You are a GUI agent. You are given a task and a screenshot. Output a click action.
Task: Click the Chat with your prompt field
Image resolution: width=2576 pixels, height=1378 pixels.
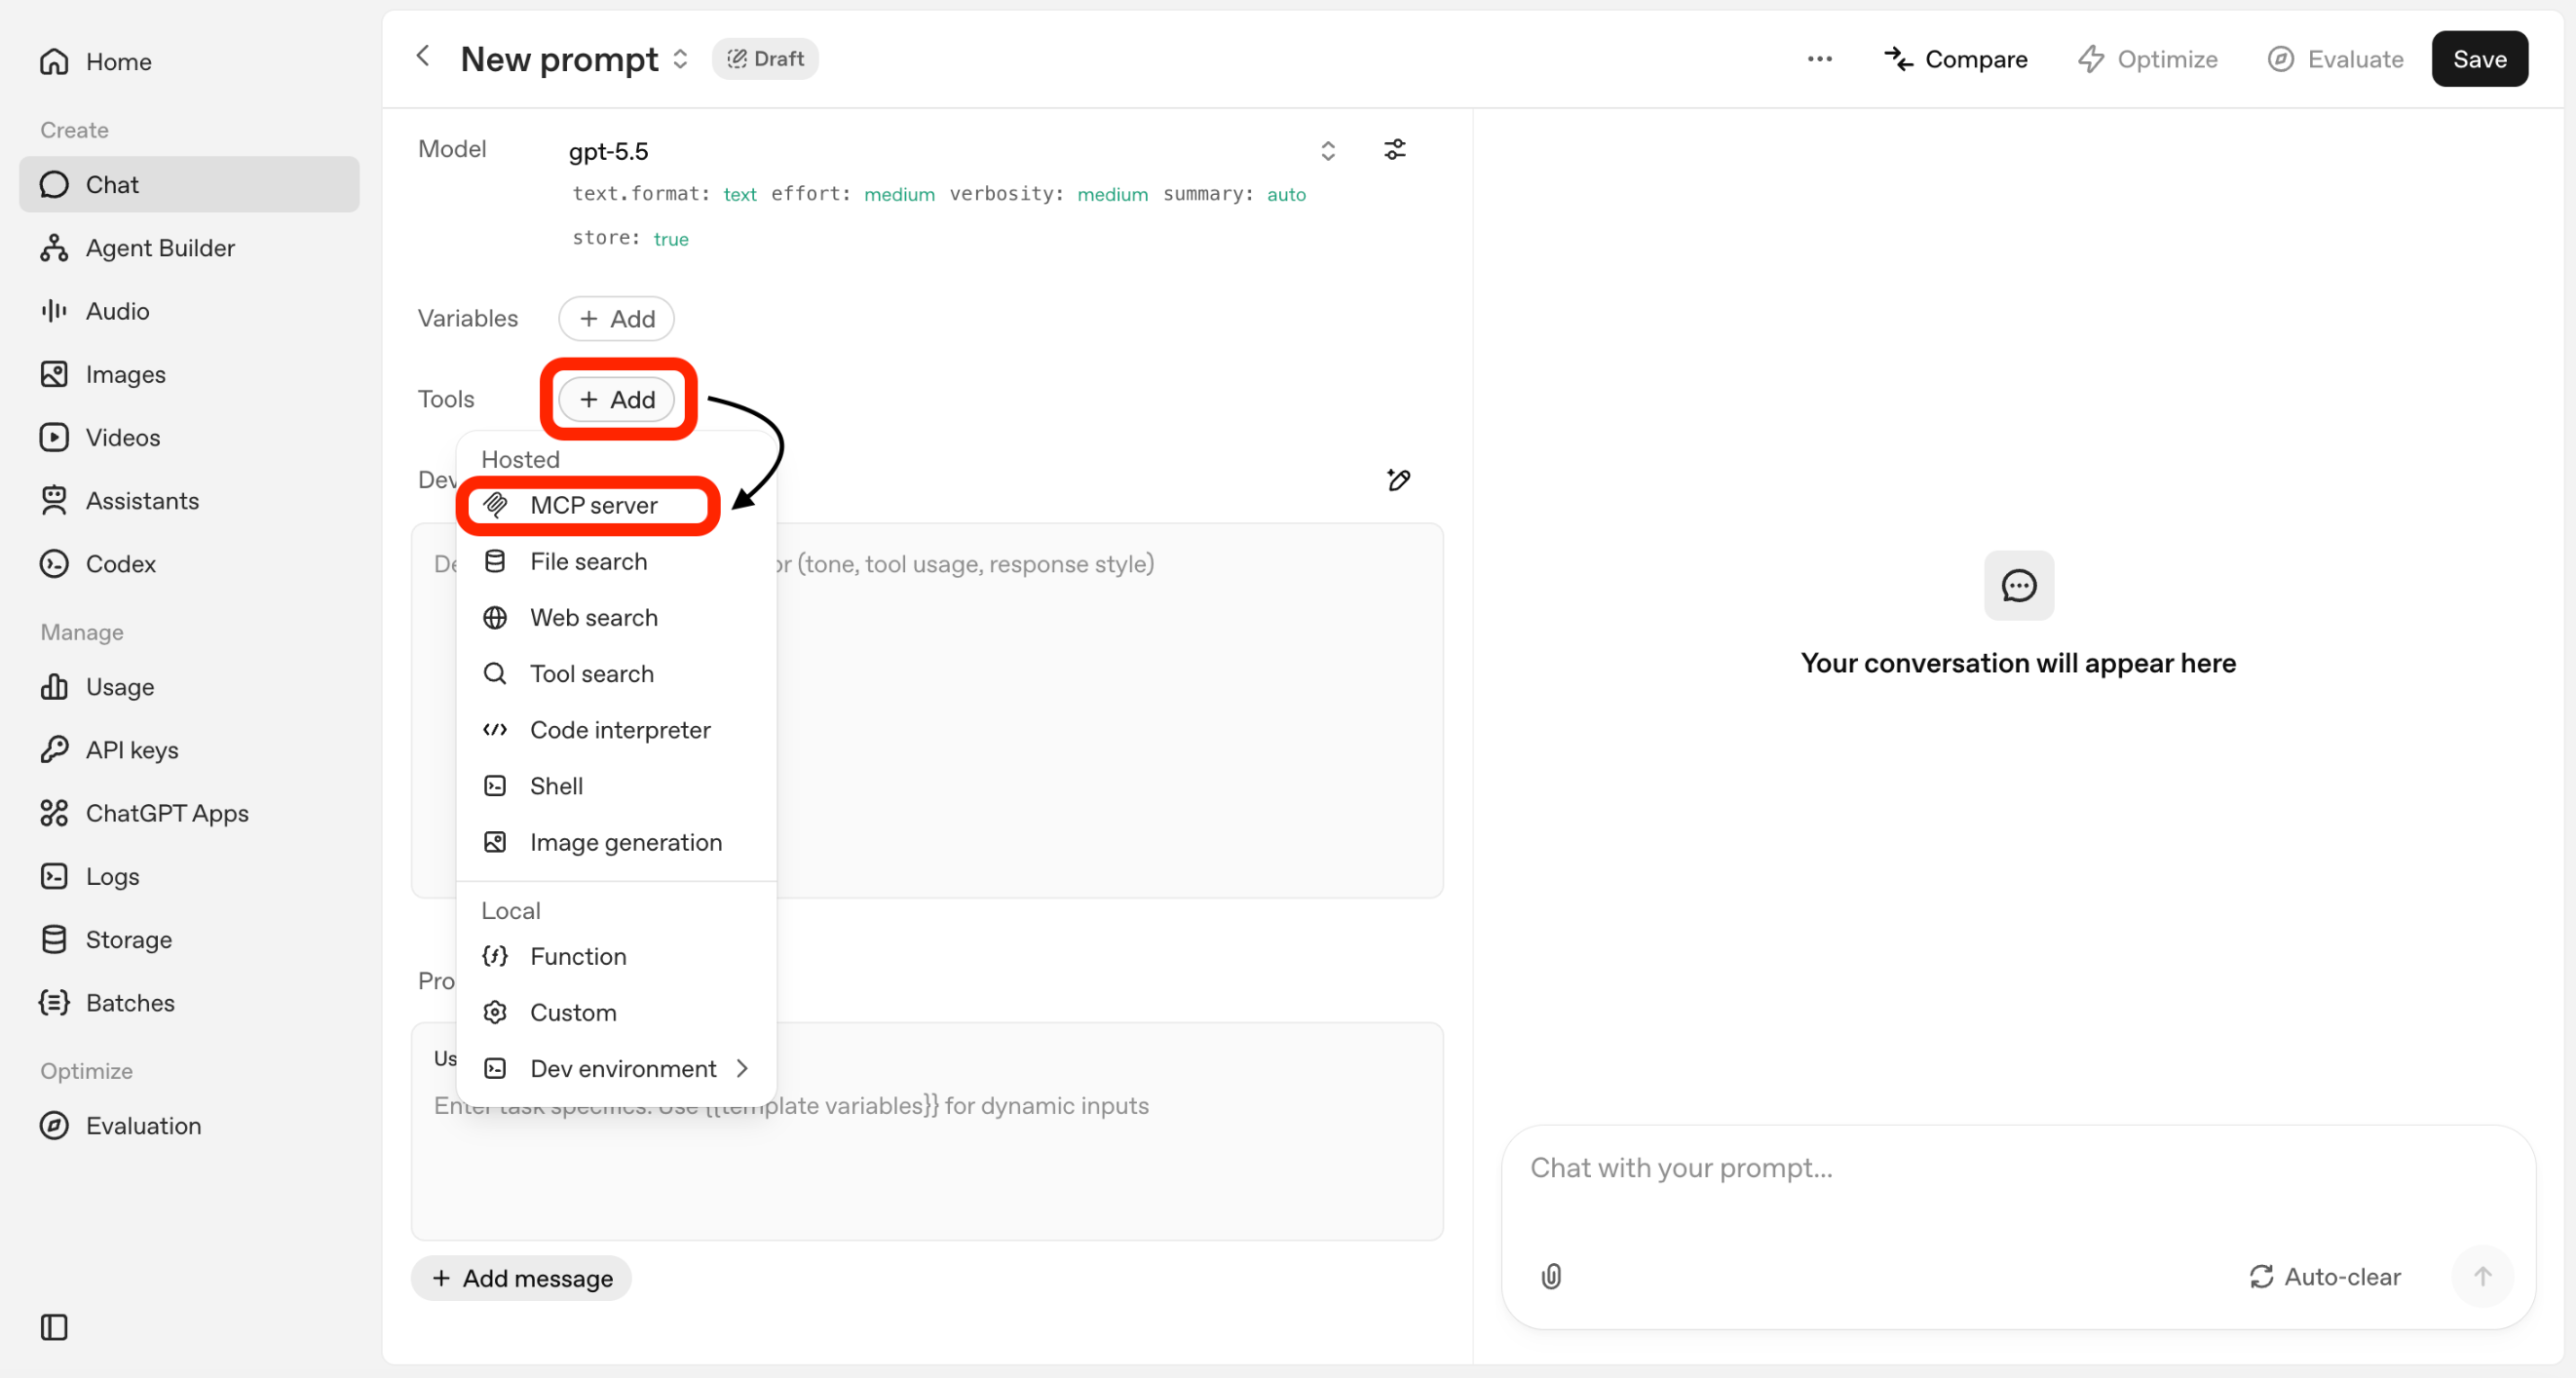2018,1168
